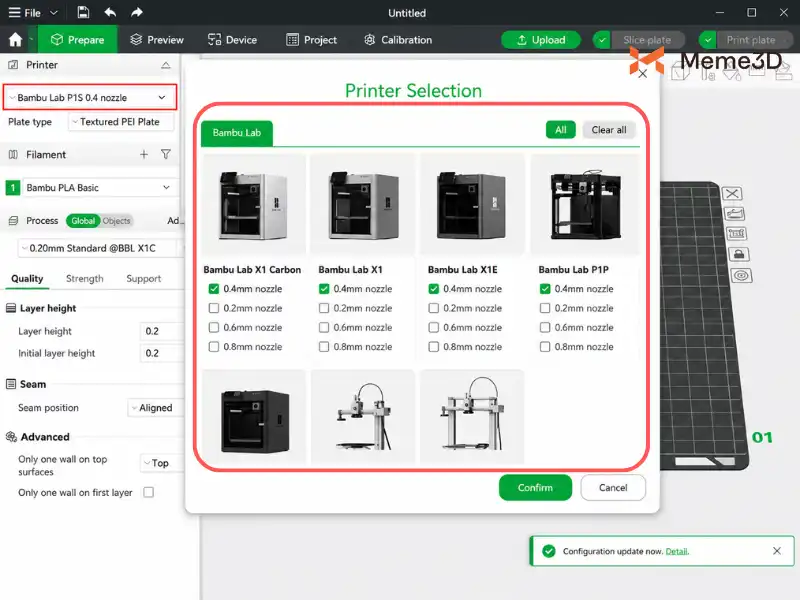Select the Quality settings tab
The image size is (800, 600).
[27, 279]
